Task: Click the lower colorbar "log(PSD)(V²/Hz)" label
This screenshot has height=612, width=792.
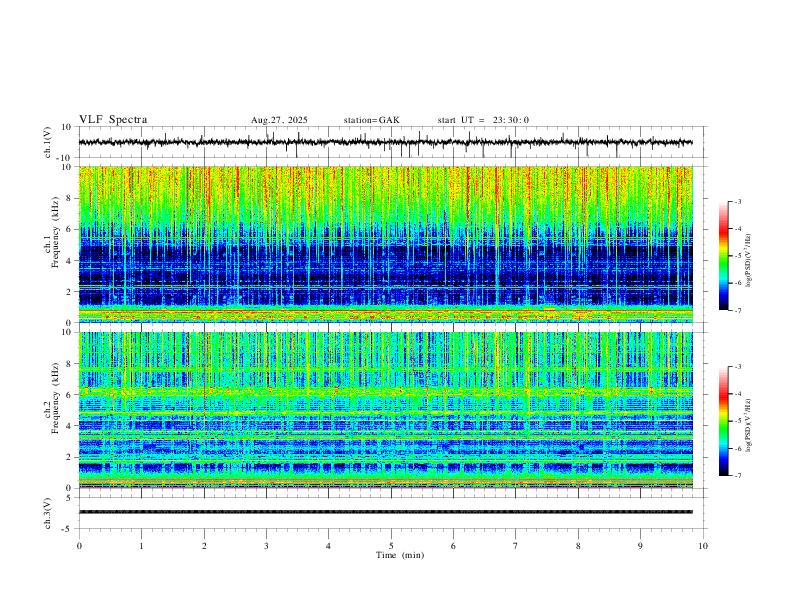Action: (749, 426)
